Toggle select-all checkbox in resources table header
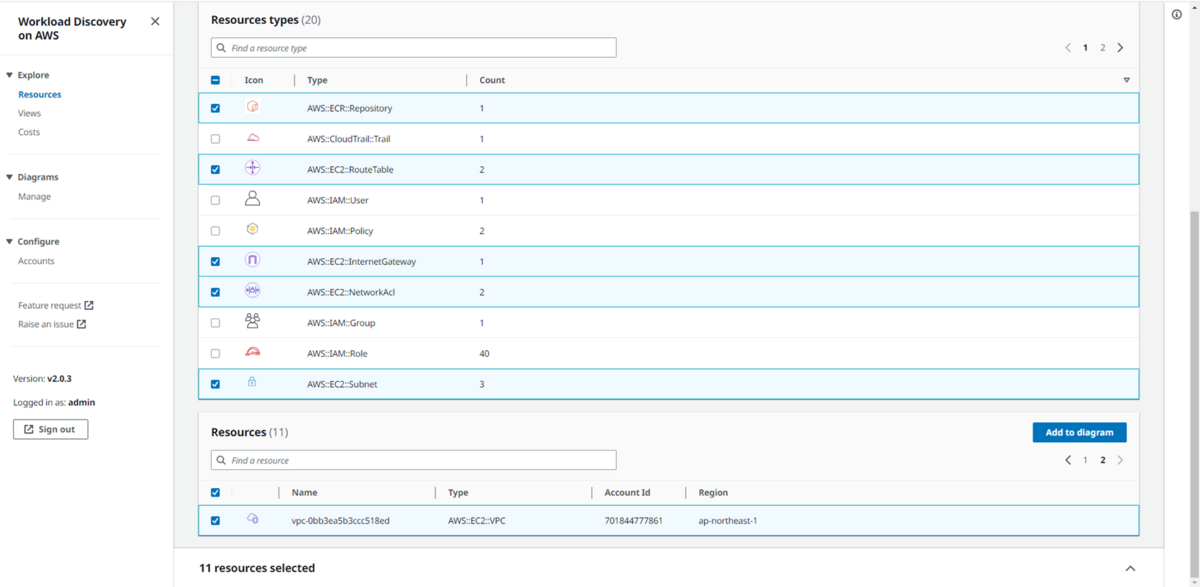 tap(215, 492)
